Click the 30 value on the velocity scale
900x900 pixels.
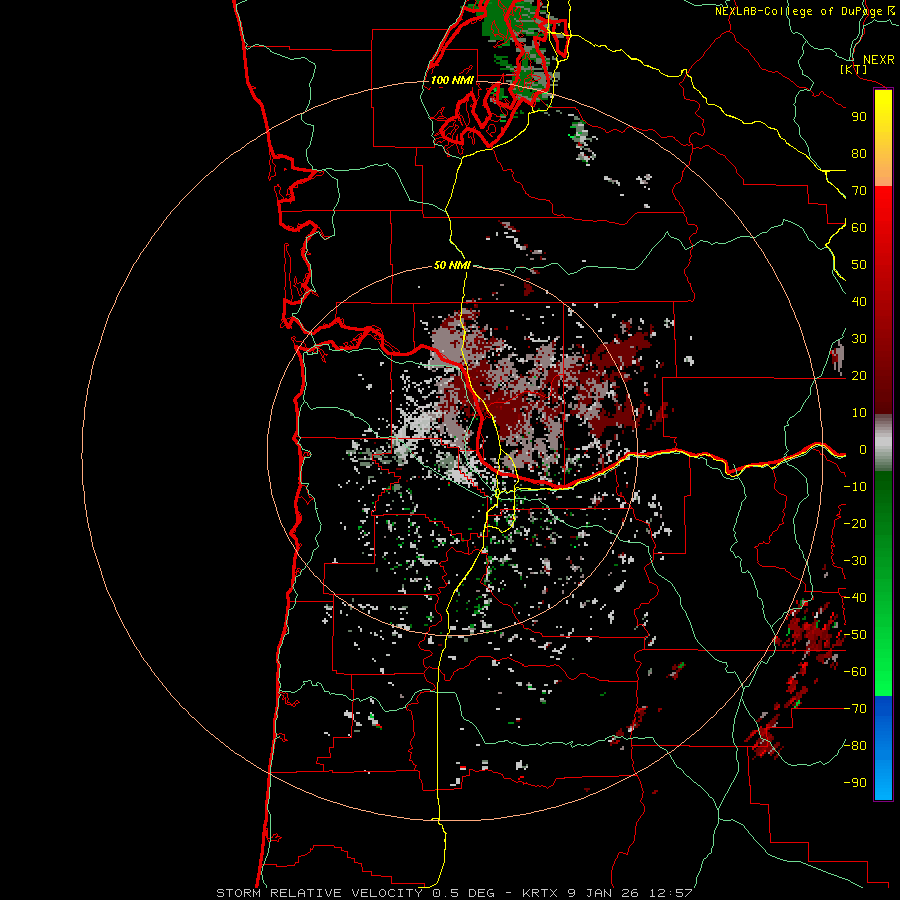point(859,339)
